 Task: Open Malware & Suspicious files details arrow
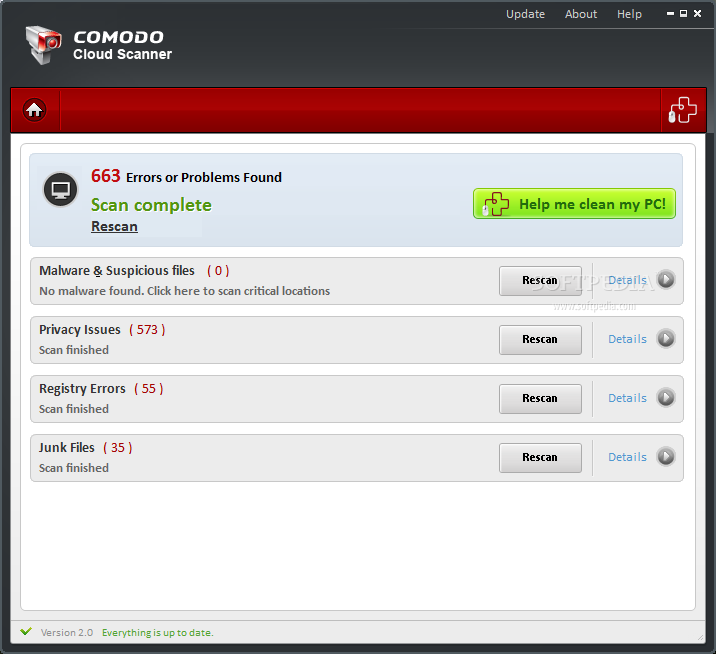pos(666,280)
